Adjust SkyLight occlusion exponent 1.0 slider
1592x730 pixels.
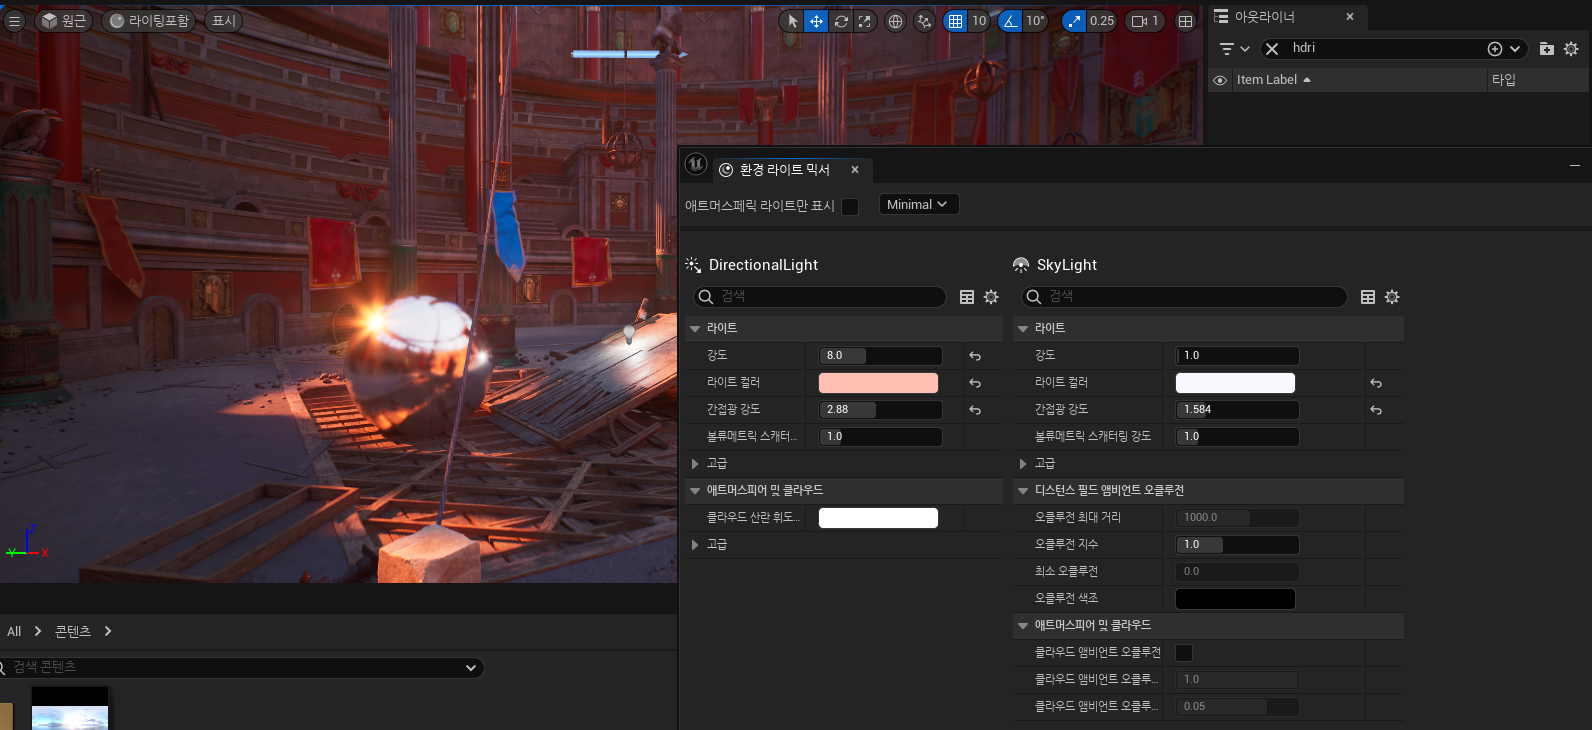(x=1237, y=545)
